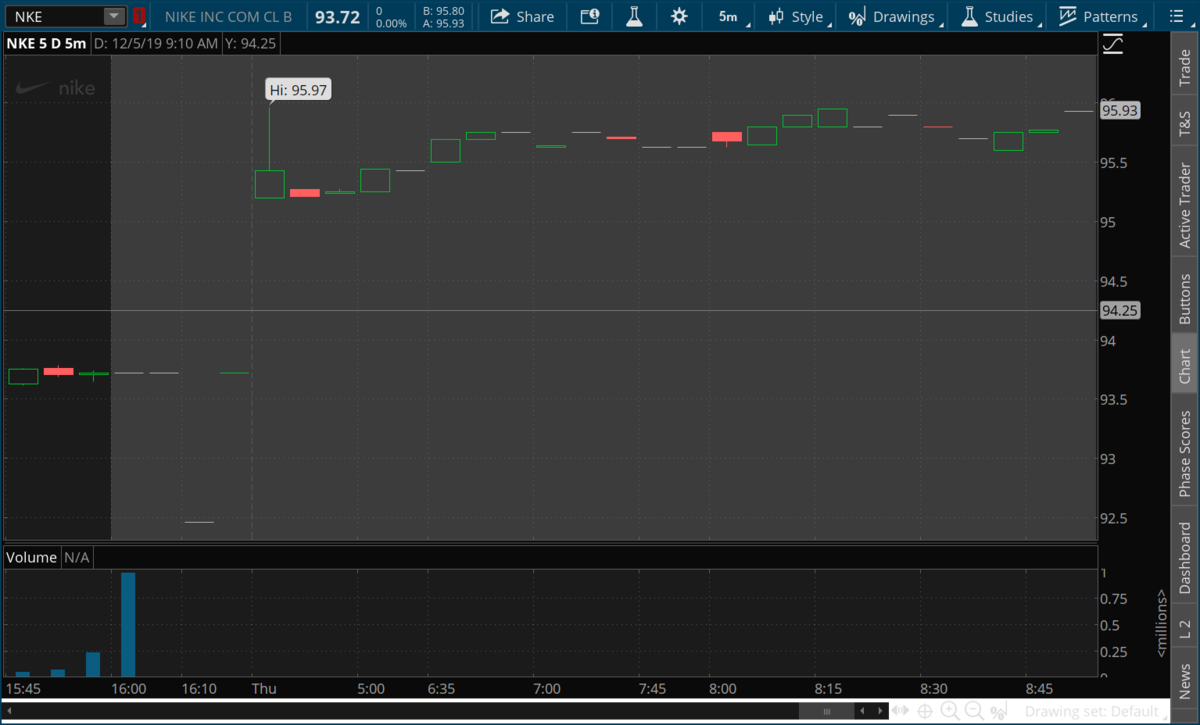Open the Active Trader side tab
Viewport: 1200px width, 725px height.
(1185, 205)
